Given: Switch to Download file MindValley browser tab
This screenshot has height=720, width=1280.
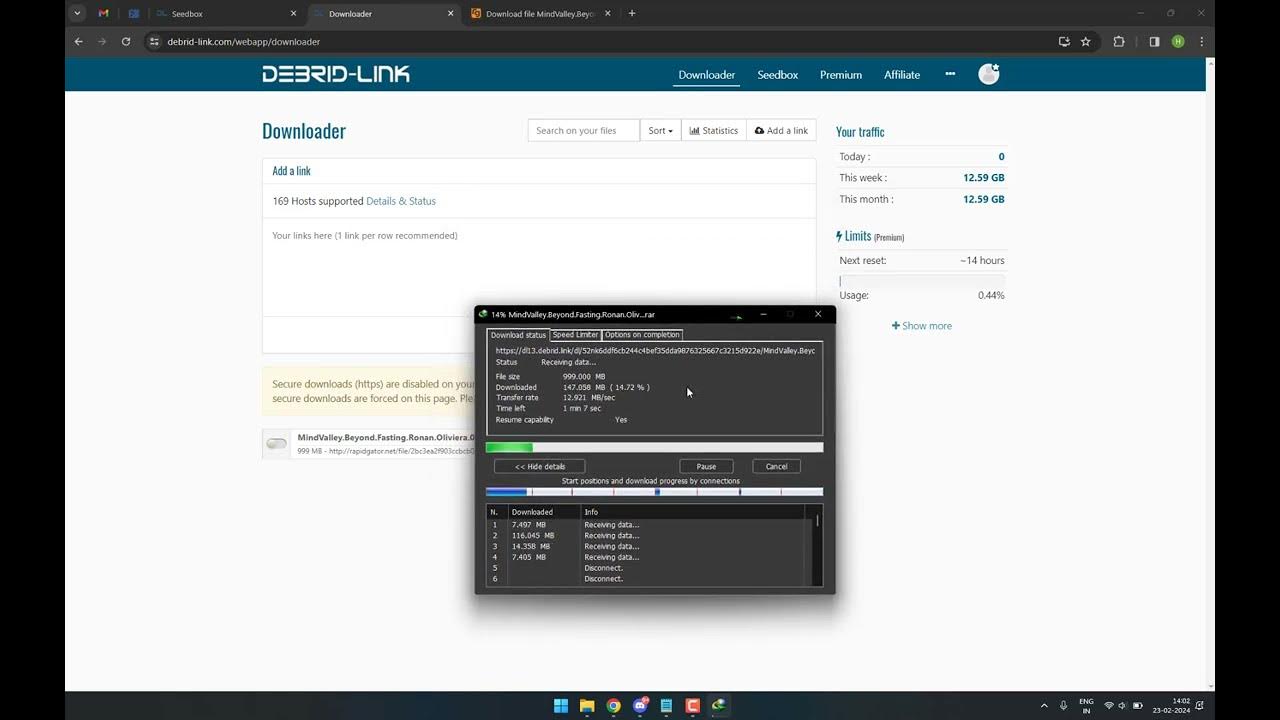Looking at the screenshot, I should coord(541,14).
